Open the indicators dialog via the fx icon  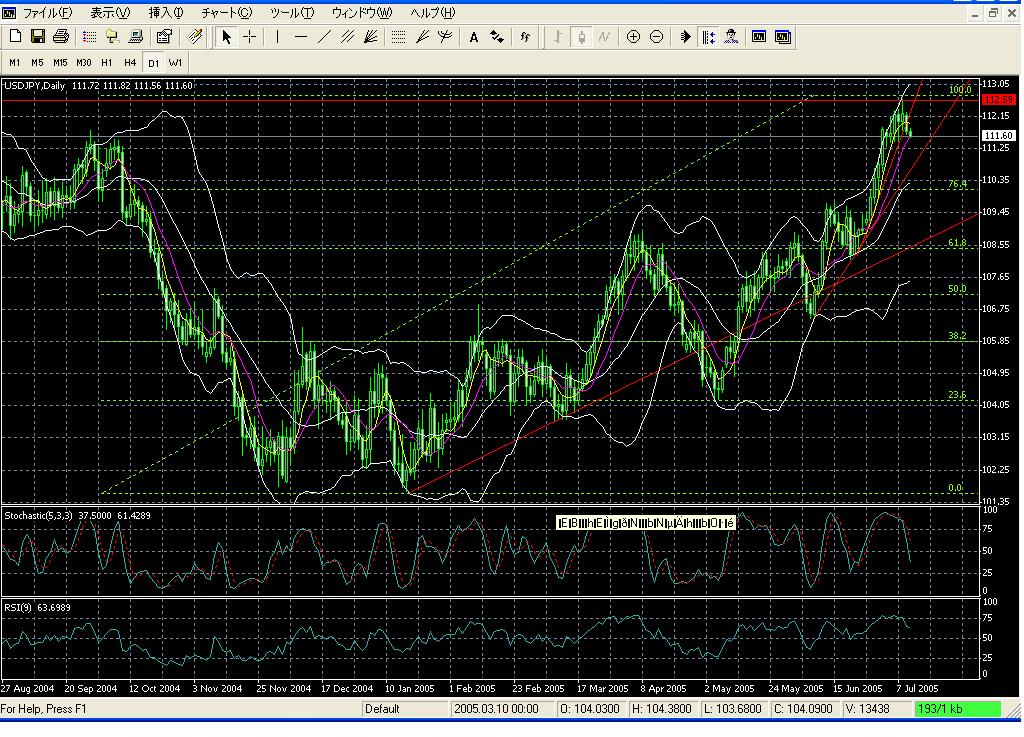(x=525, y=37)
